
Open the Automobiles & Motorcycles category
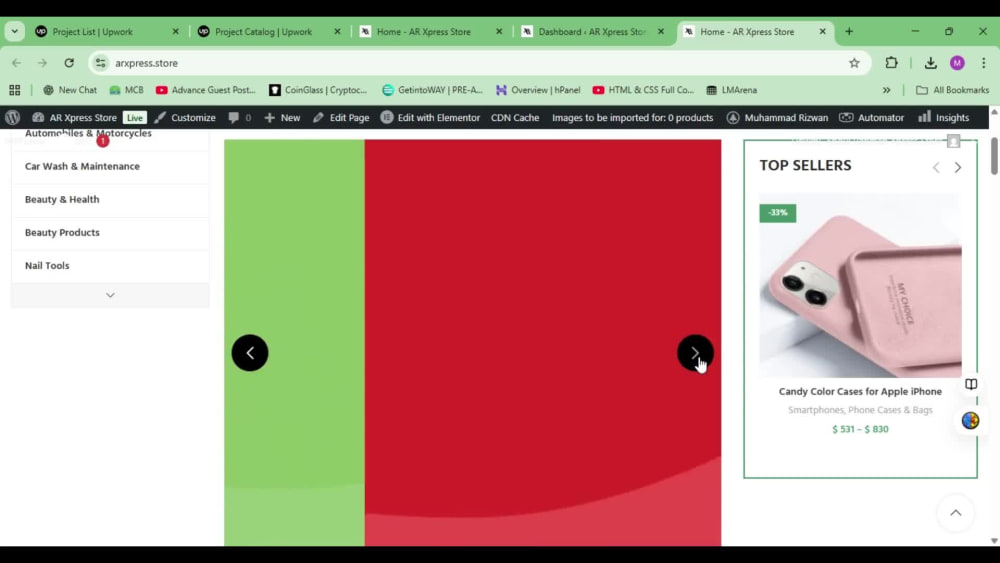coord(89,133)
